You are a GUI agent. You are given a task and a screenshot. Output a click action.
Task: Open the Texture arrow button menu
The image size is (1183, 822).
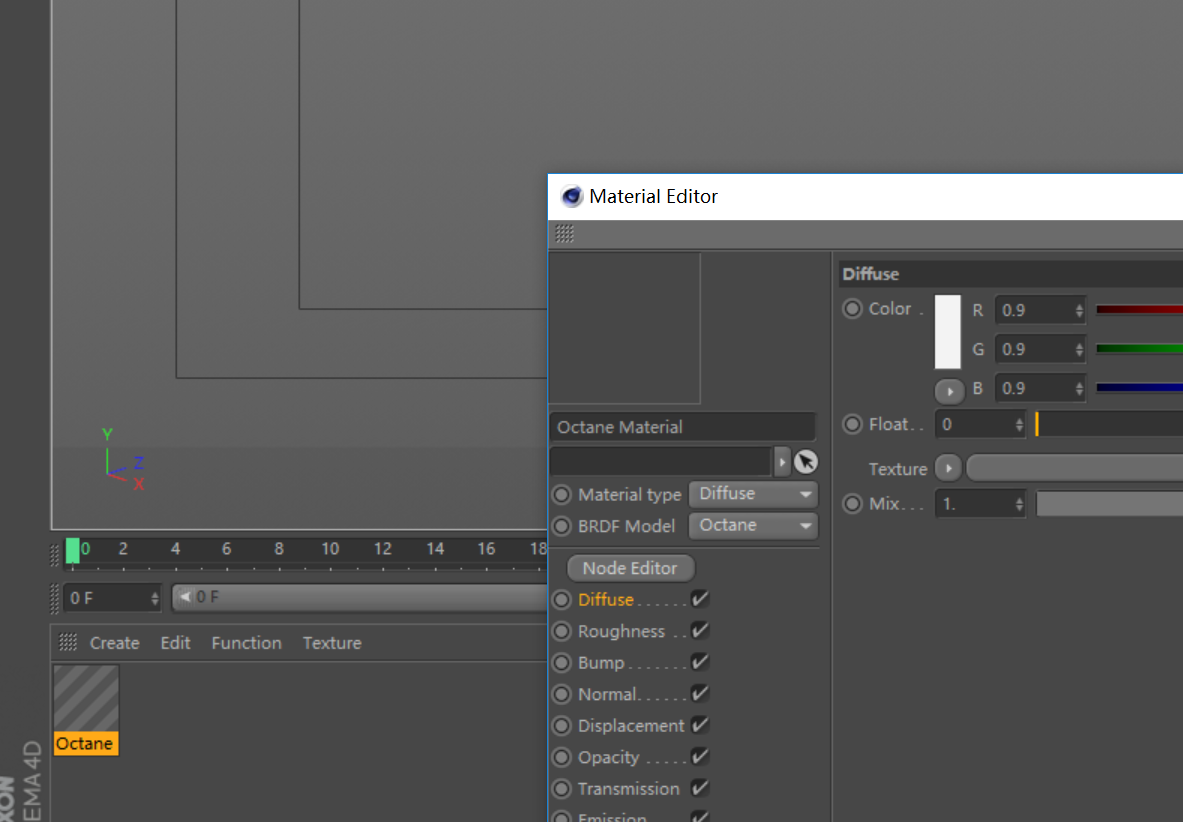click(x=948, y=468)
